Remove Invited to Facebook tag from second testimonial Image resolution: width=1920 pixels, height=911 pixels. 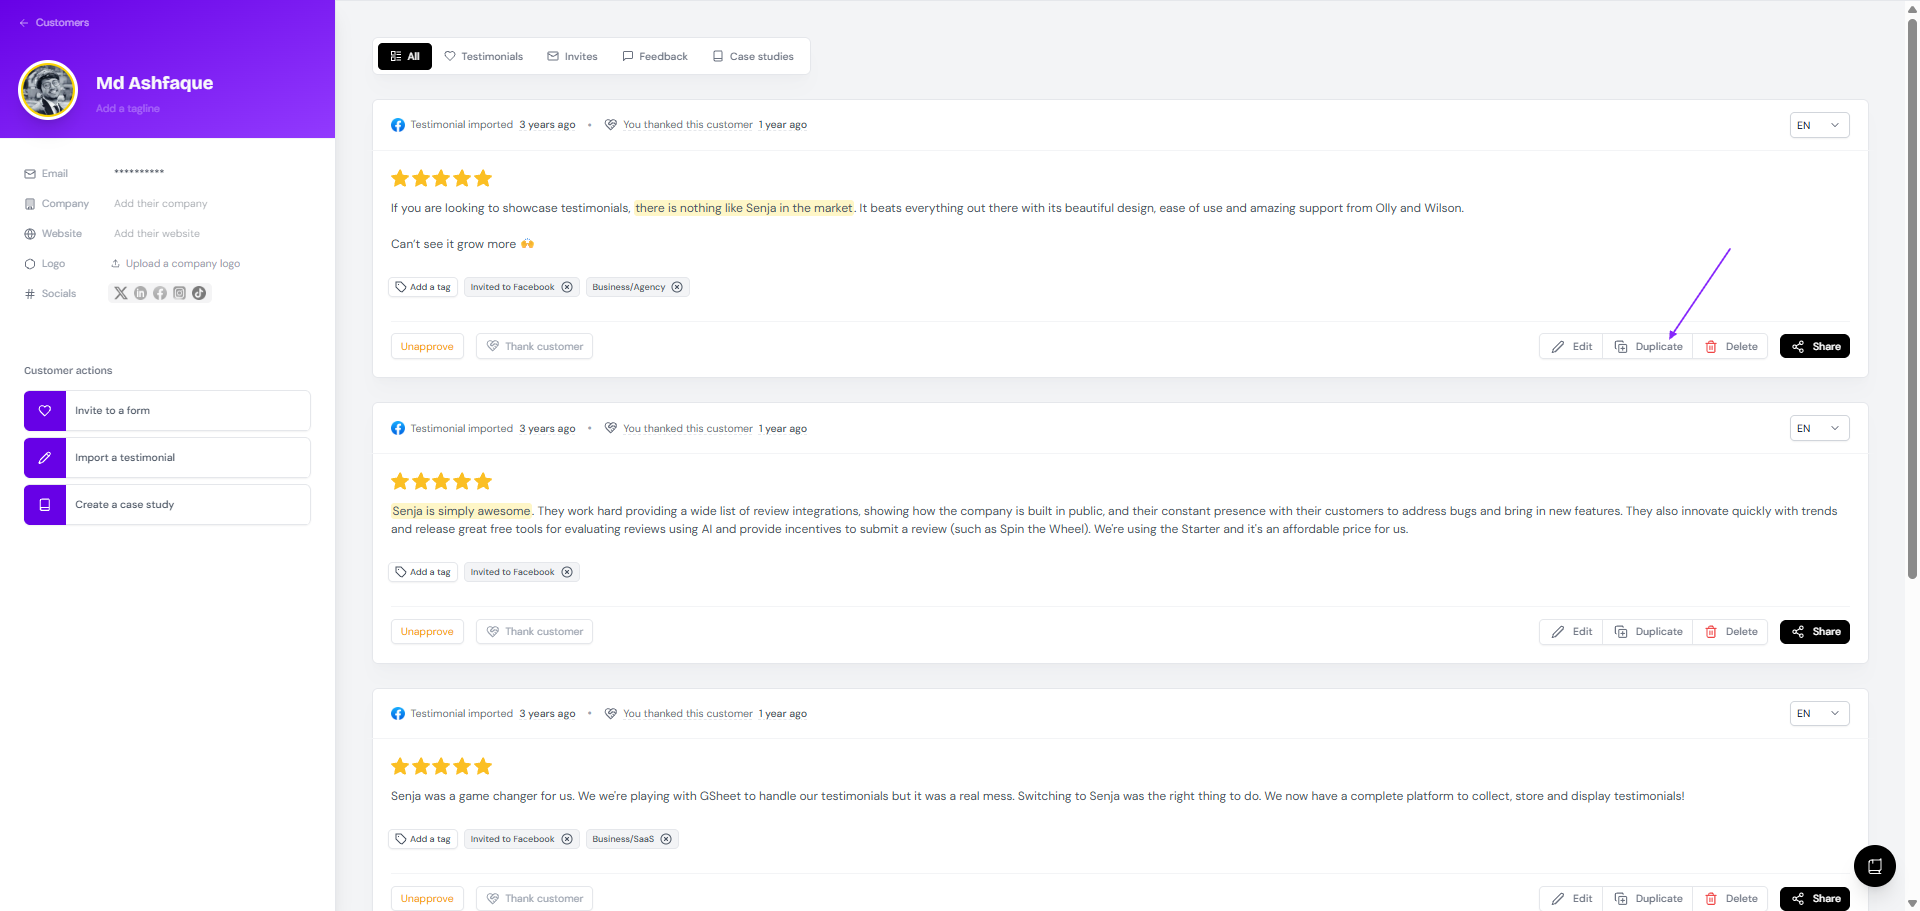pyautogui.click(x=567, y=572)
